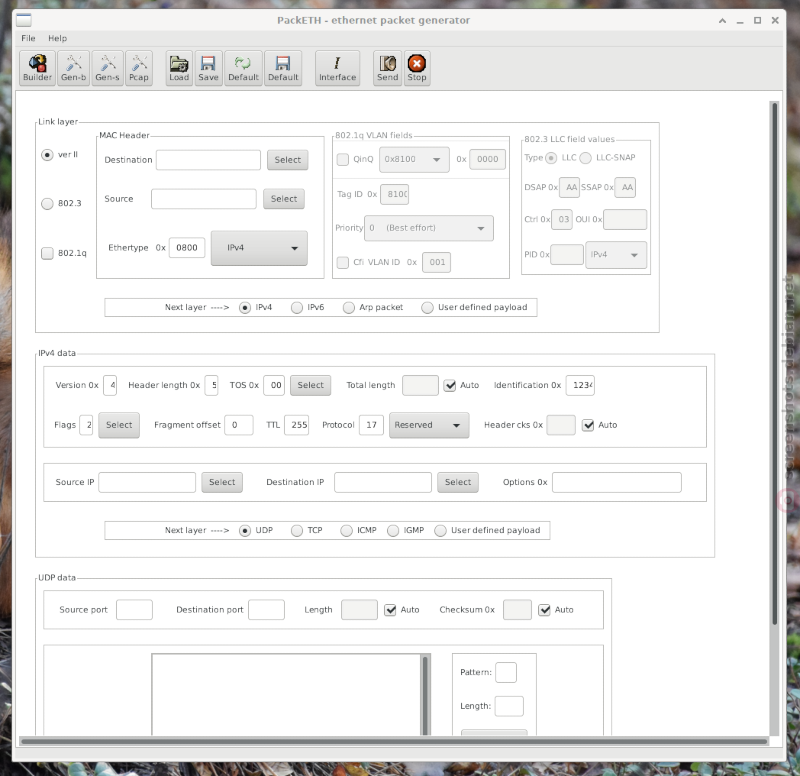This screenshot has height=776, width=800.
Task: Click the Load toolbar icon
Action: click(179, 68)
